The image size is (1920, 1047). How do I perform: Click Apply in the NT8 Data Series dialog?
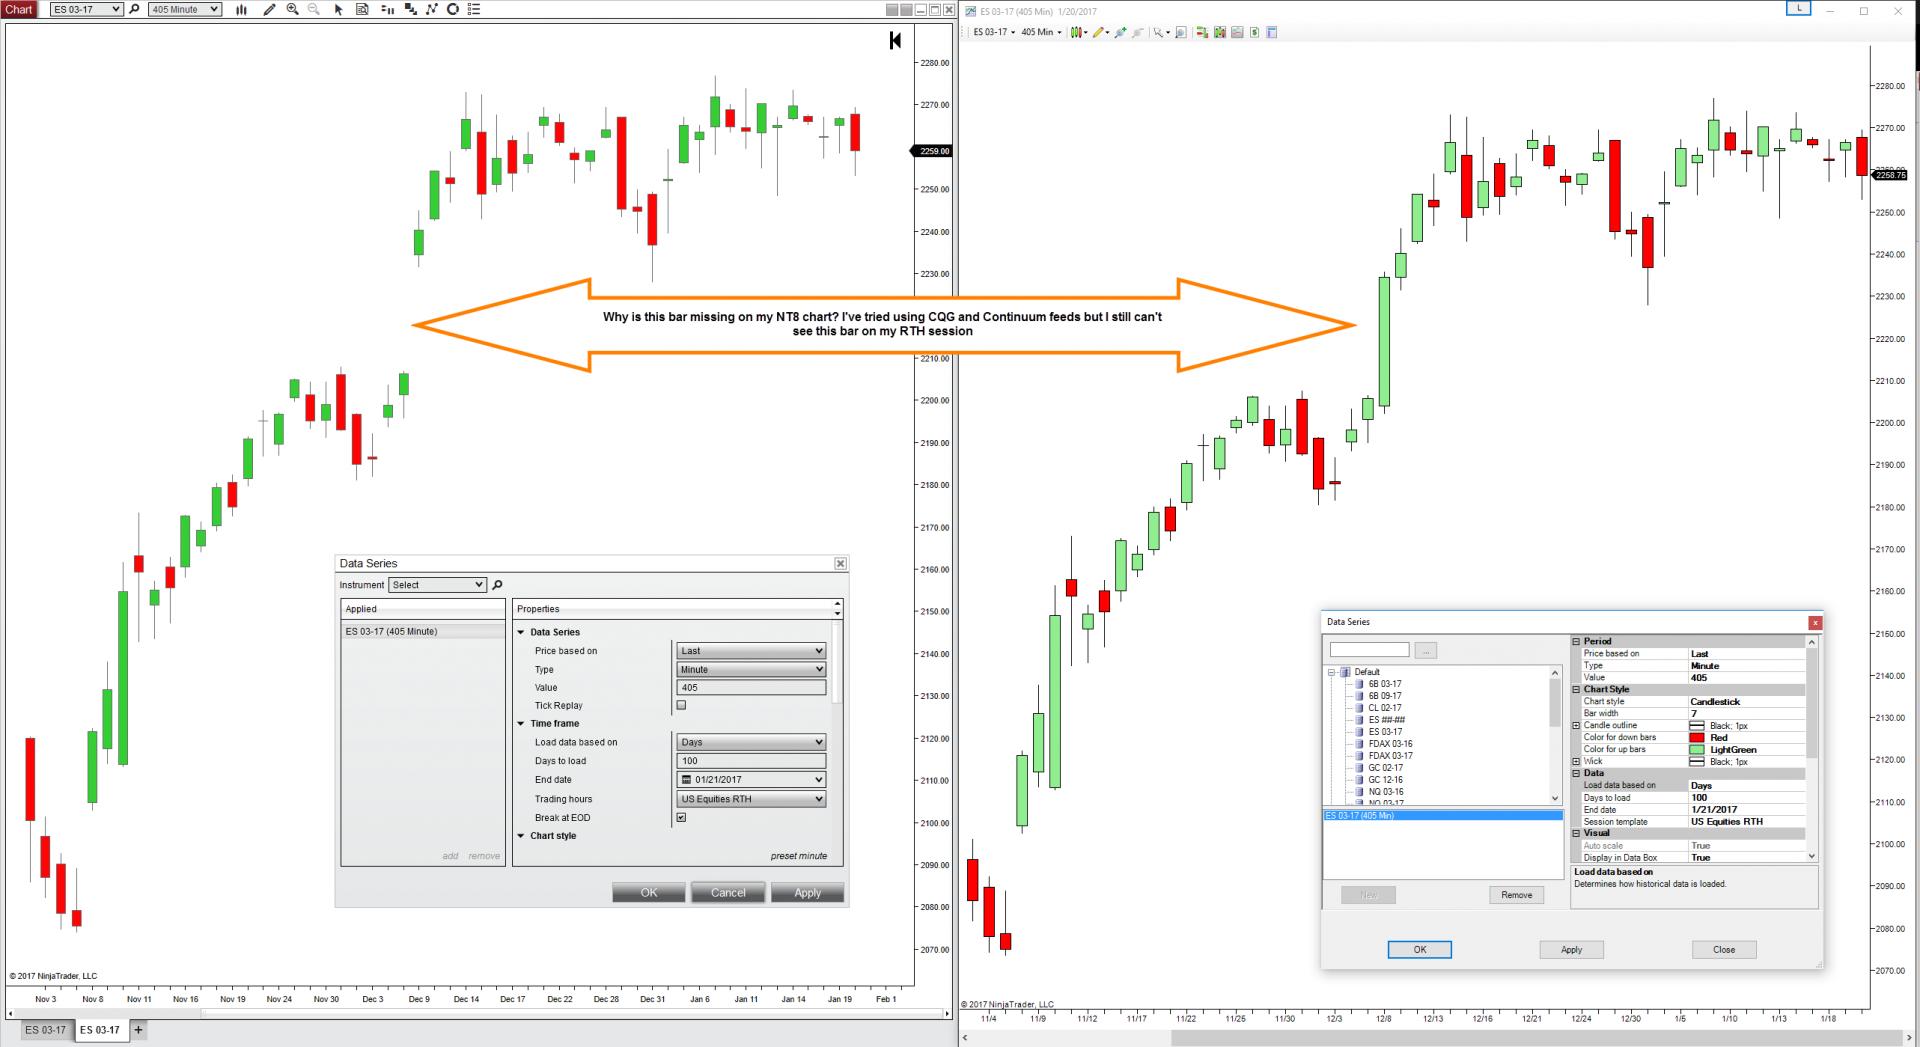[808, 893]
